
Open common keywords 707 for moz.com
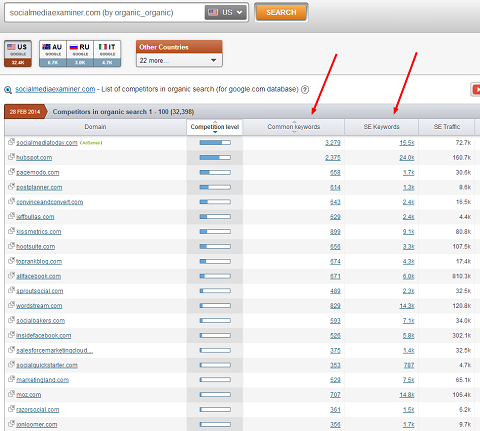(x=335, y=395)
